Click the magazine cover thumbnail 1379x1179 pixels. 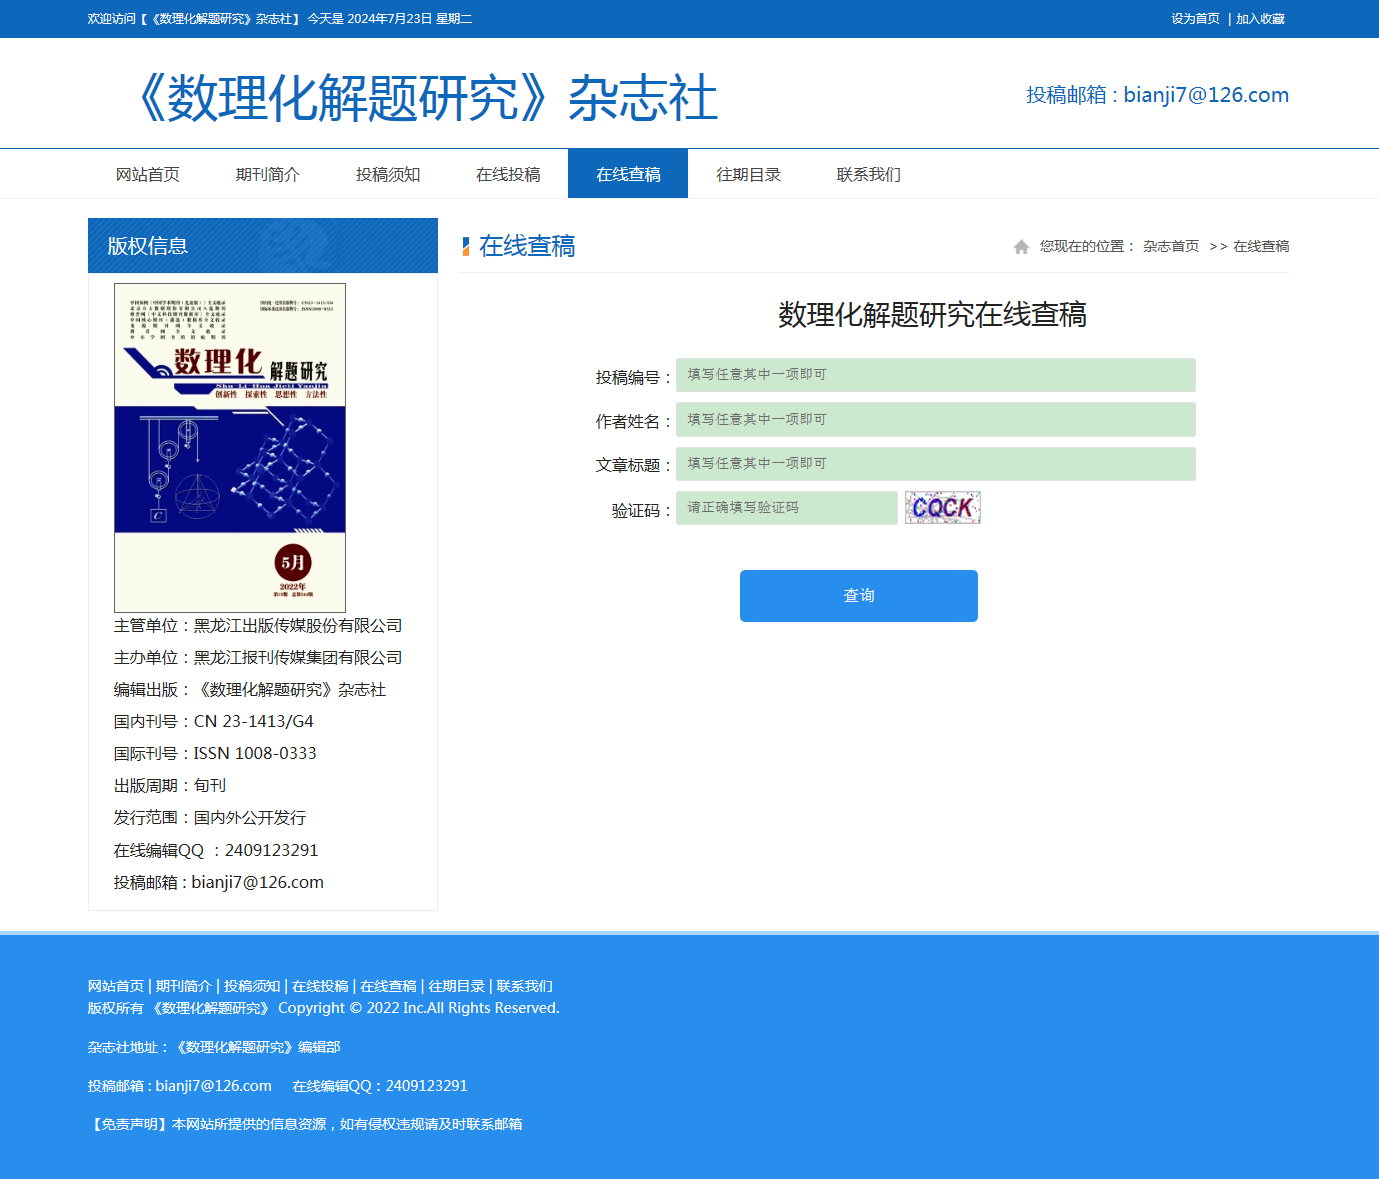pos(230,448)
